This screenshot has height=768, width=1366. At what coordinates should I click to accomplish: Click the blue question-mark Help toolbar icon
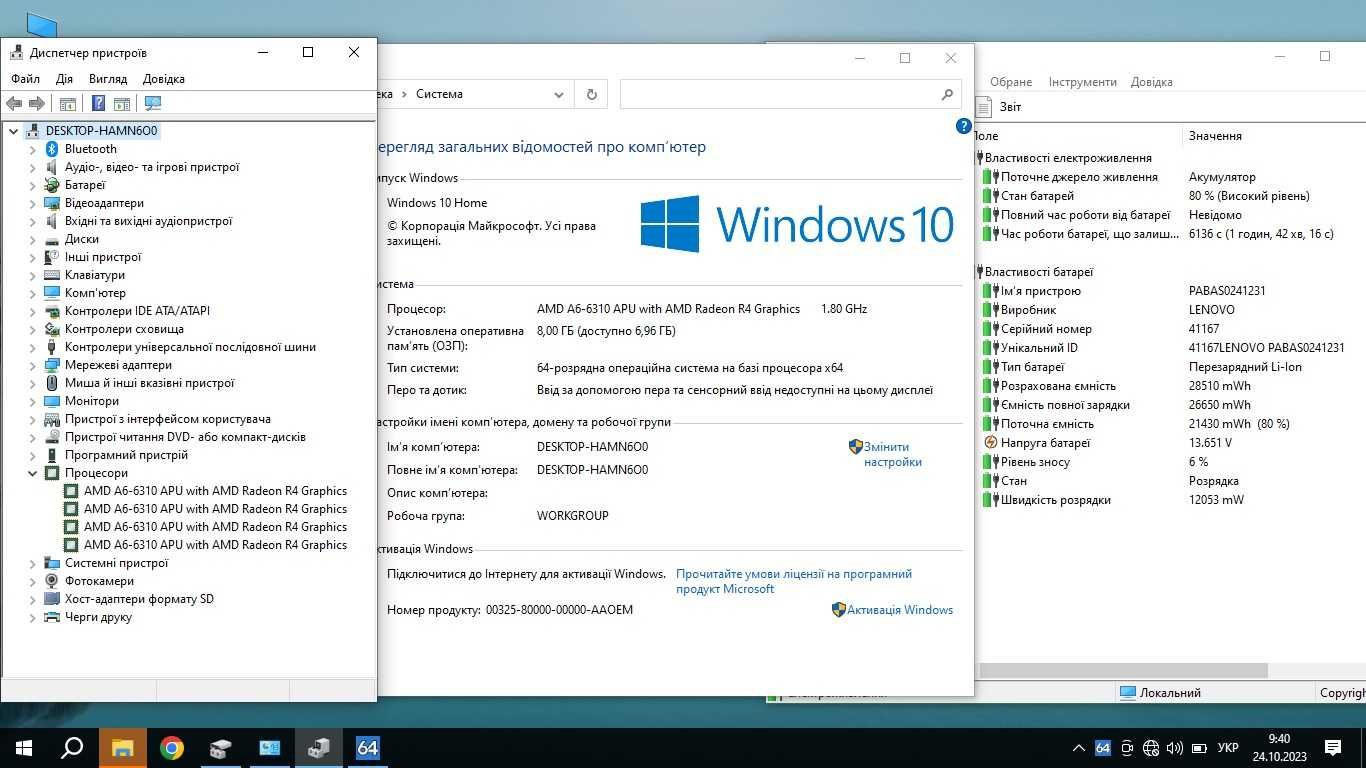[98, 103]
